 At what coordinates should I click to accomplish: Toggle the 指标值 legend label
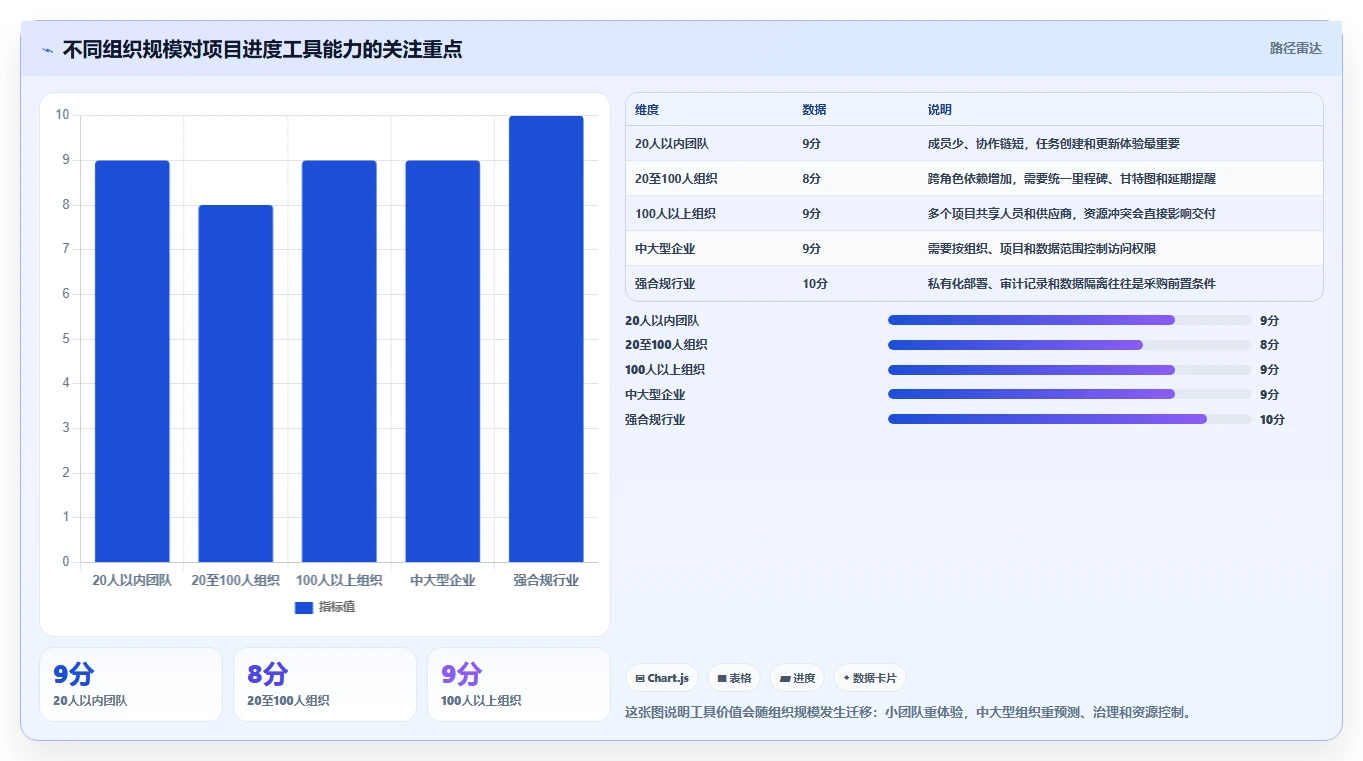pos(337,607)
